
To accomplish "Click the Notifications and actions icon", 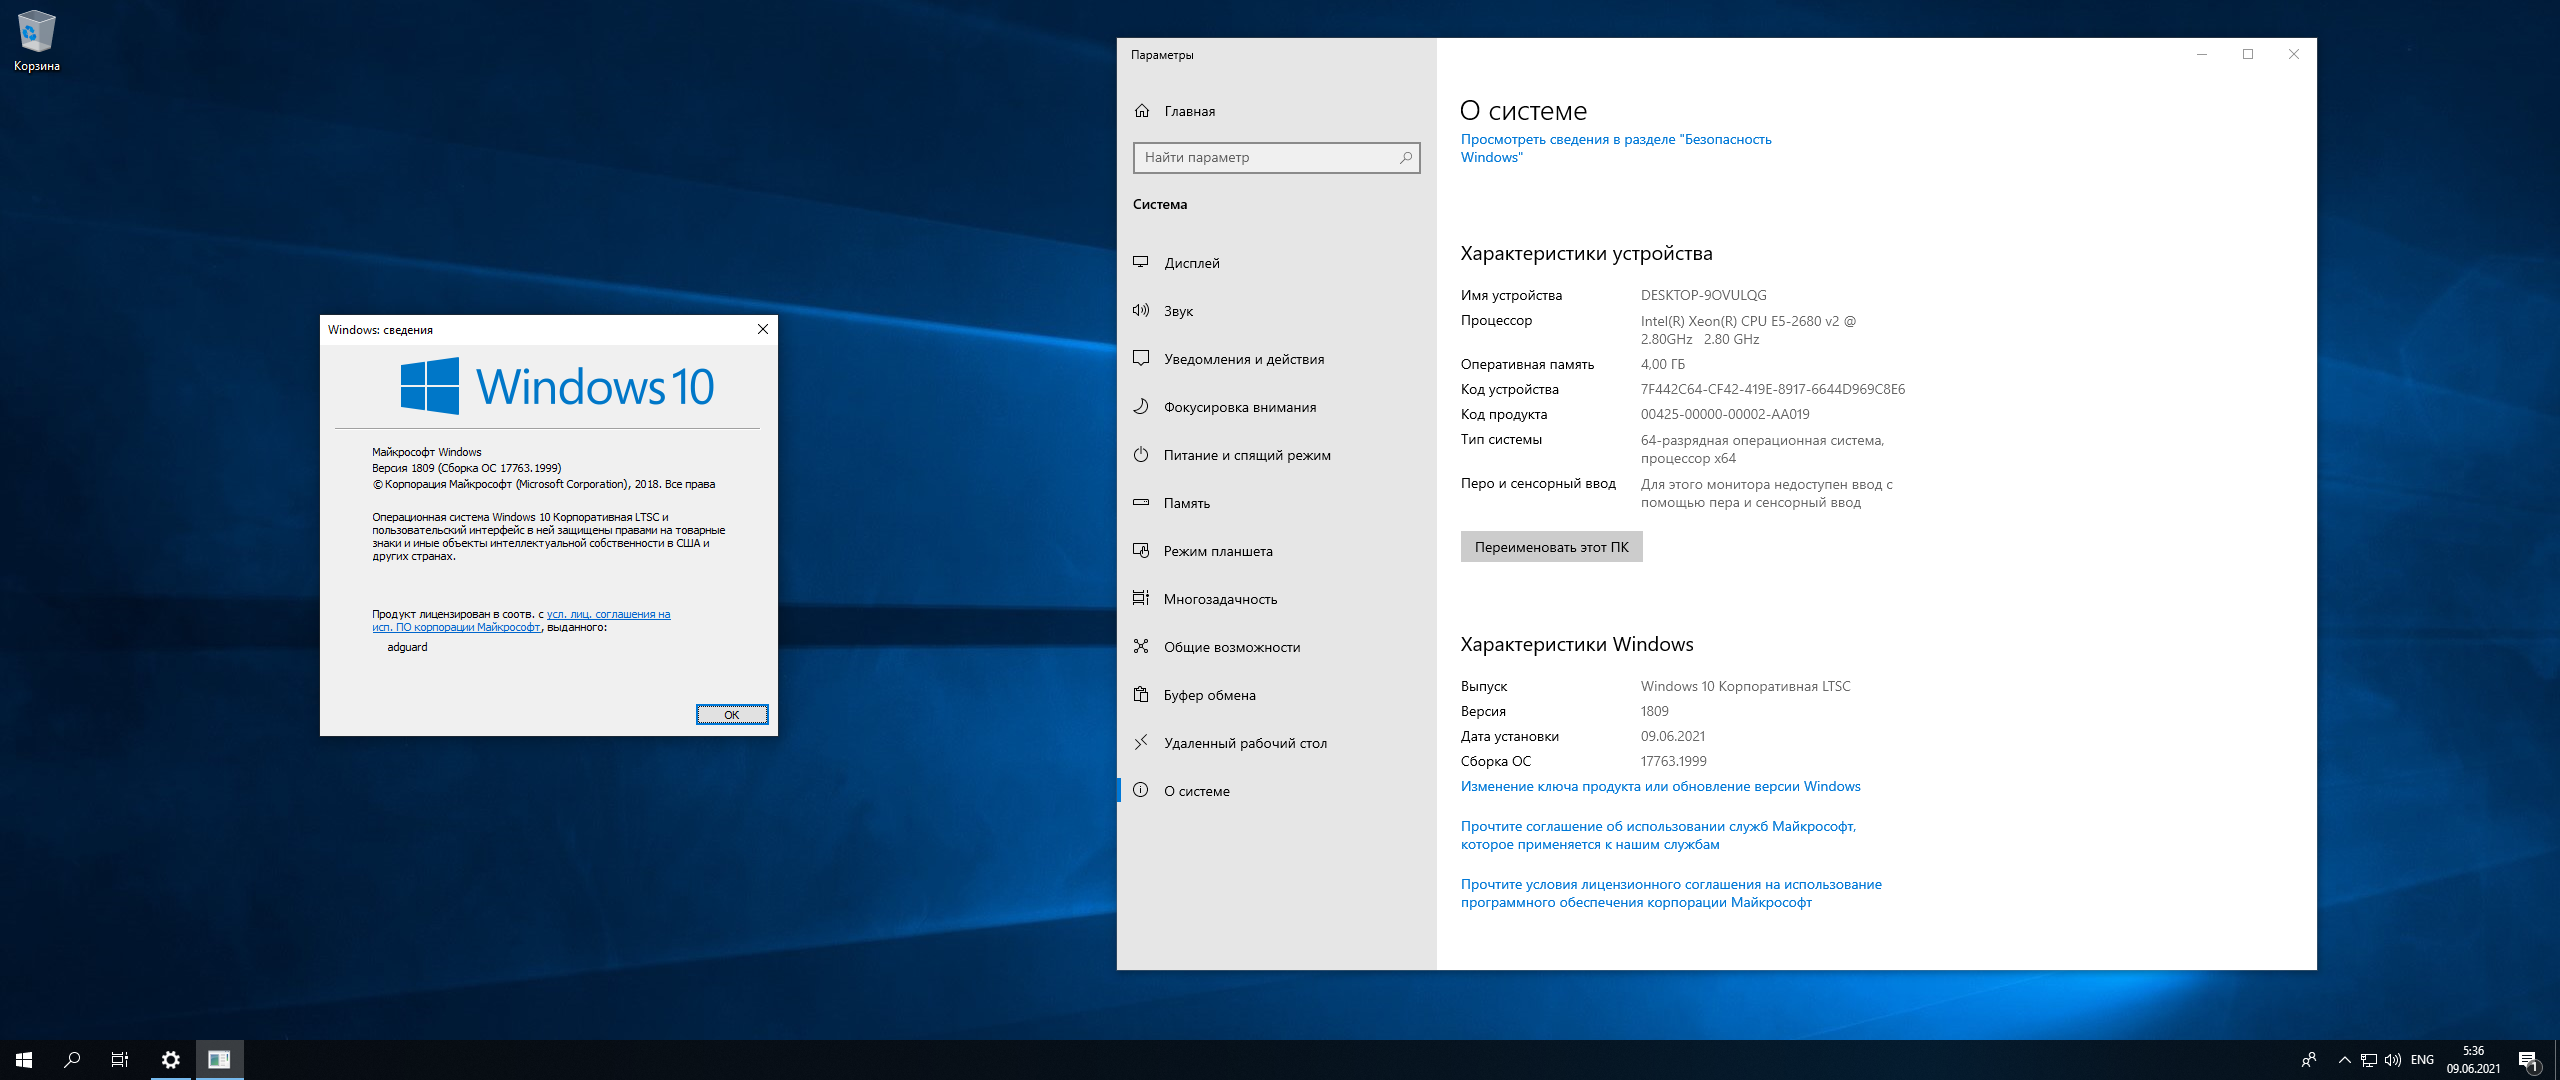I will [1141, 358].
